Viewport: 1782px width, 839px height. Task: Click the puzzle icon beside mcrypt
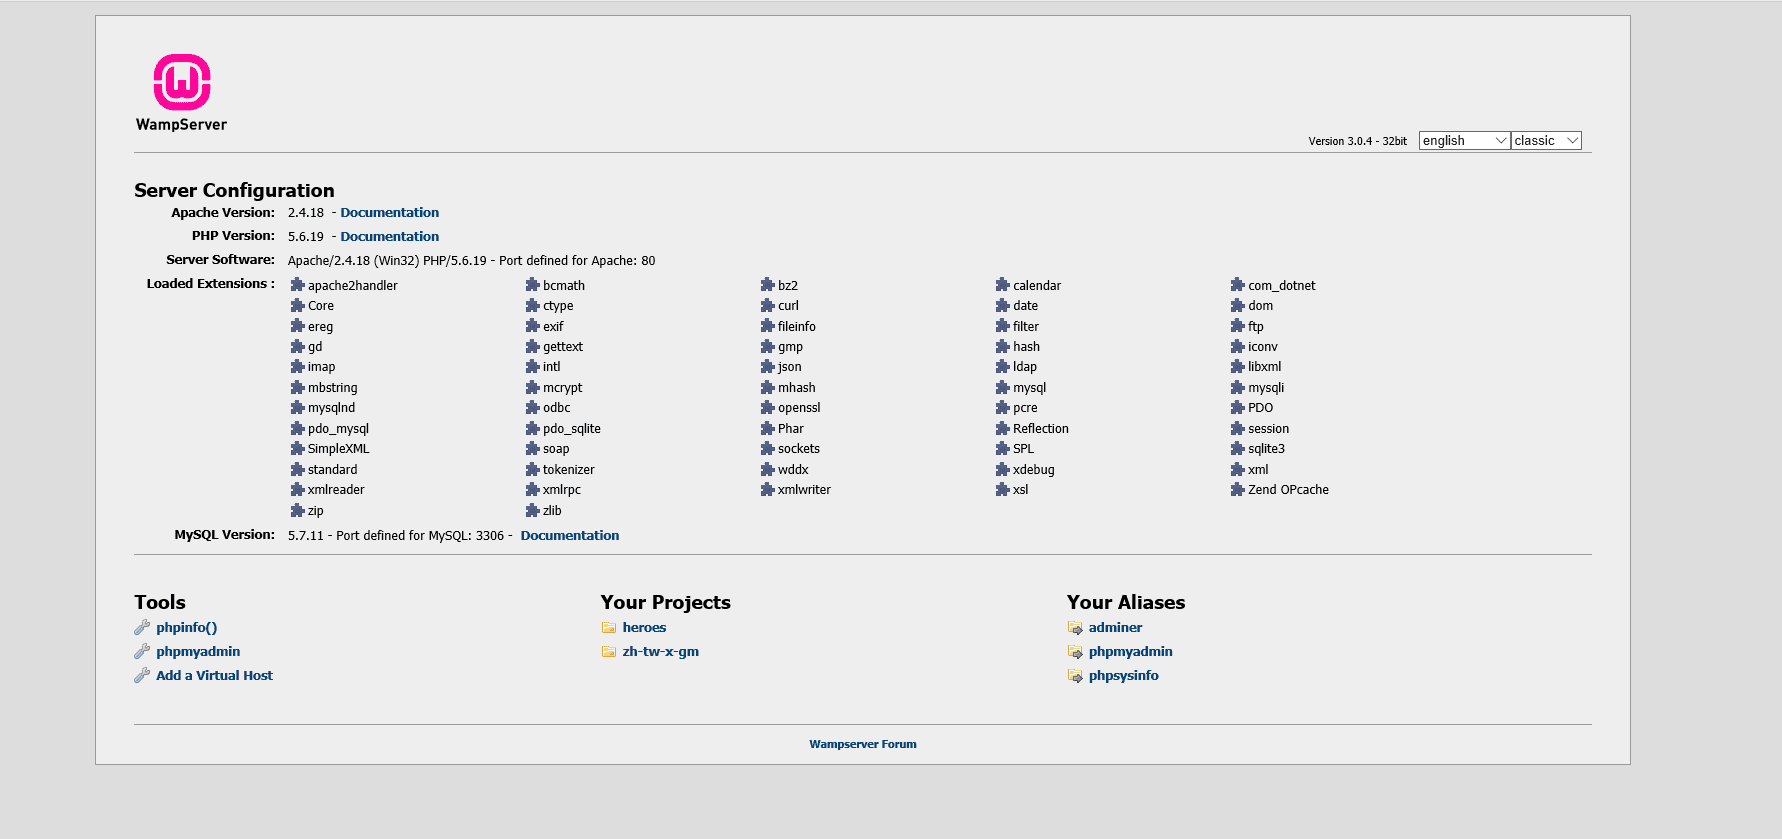coord(532,388)
